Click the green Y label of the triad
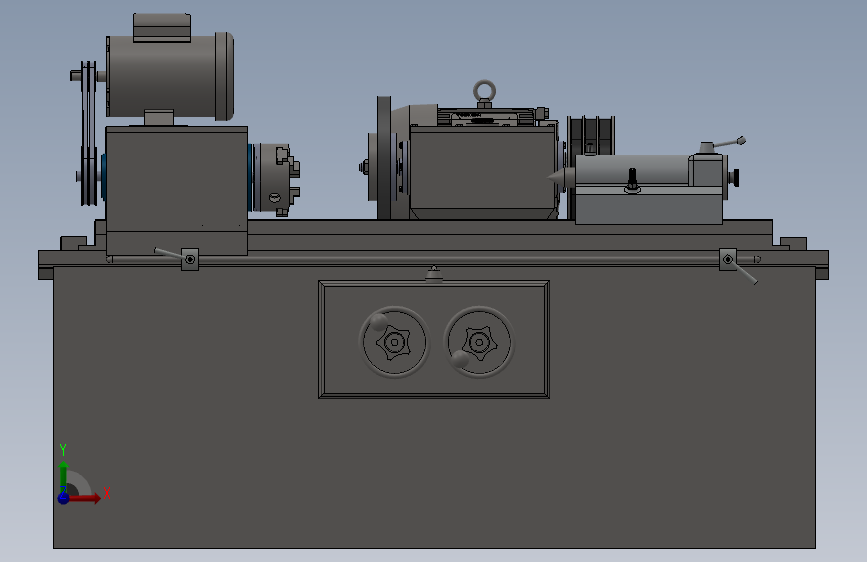 [63, 450]
